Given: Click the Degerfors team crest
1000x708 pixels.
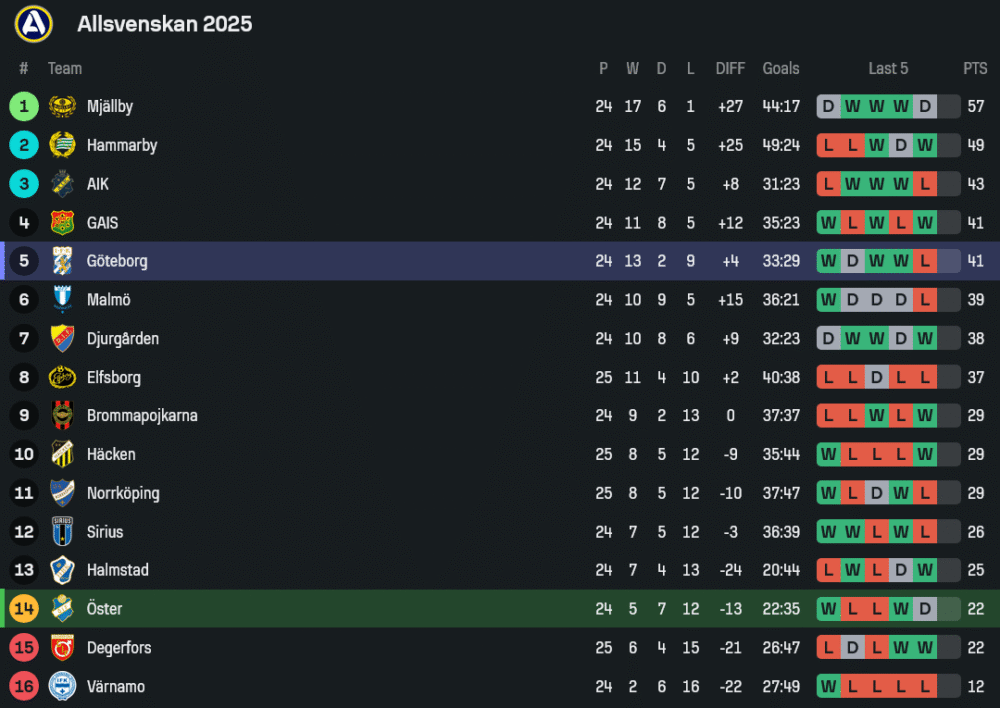Looking at the screenshot, I should click(62, 648).
